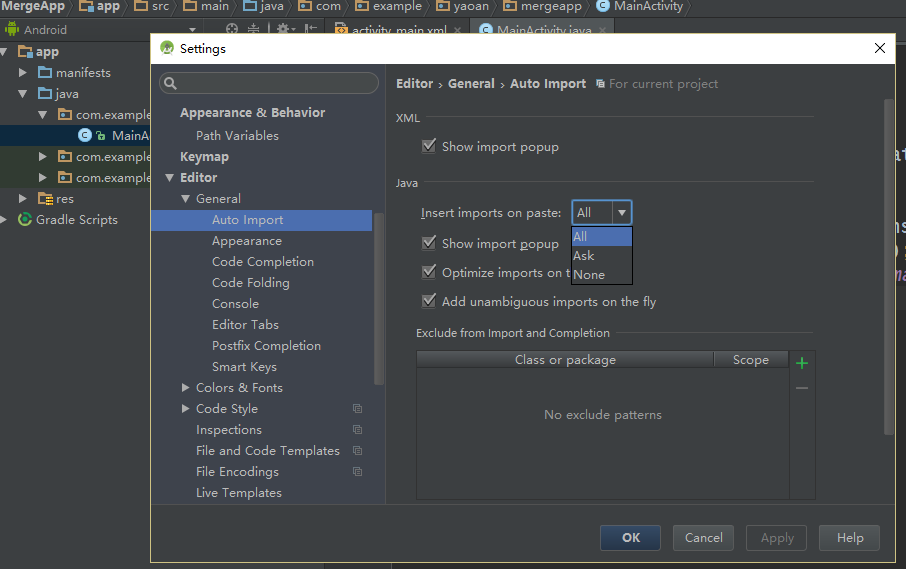Select Smart Keys settings
Viewport: 906px width, 569px height.
click(244, 367)
